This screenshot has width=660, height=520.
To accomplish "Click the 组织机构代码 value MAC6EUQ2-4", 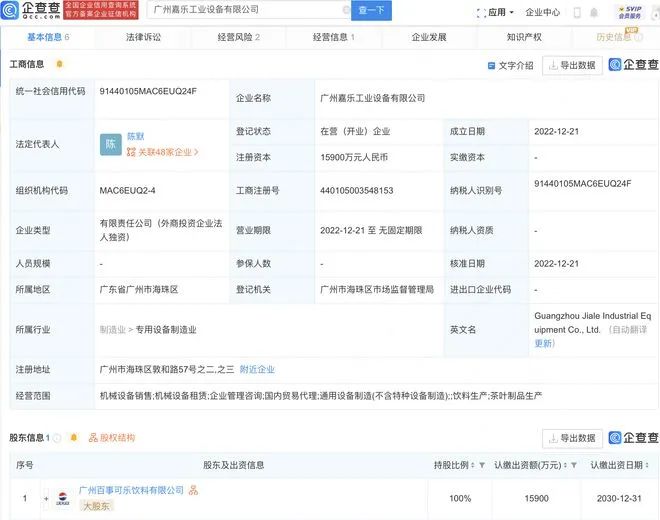I will click(x=127, y=190).
